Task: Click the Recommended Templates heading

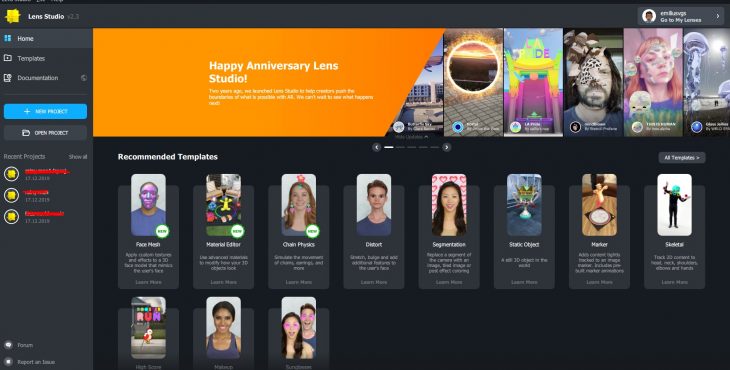Action: pos(168,157)
